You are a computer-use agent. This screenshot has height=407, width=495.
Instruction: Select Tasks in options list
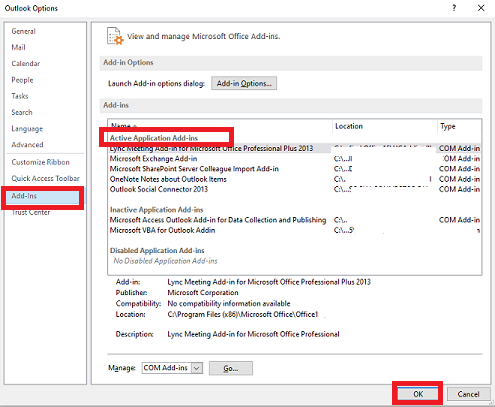pos(20,96)
